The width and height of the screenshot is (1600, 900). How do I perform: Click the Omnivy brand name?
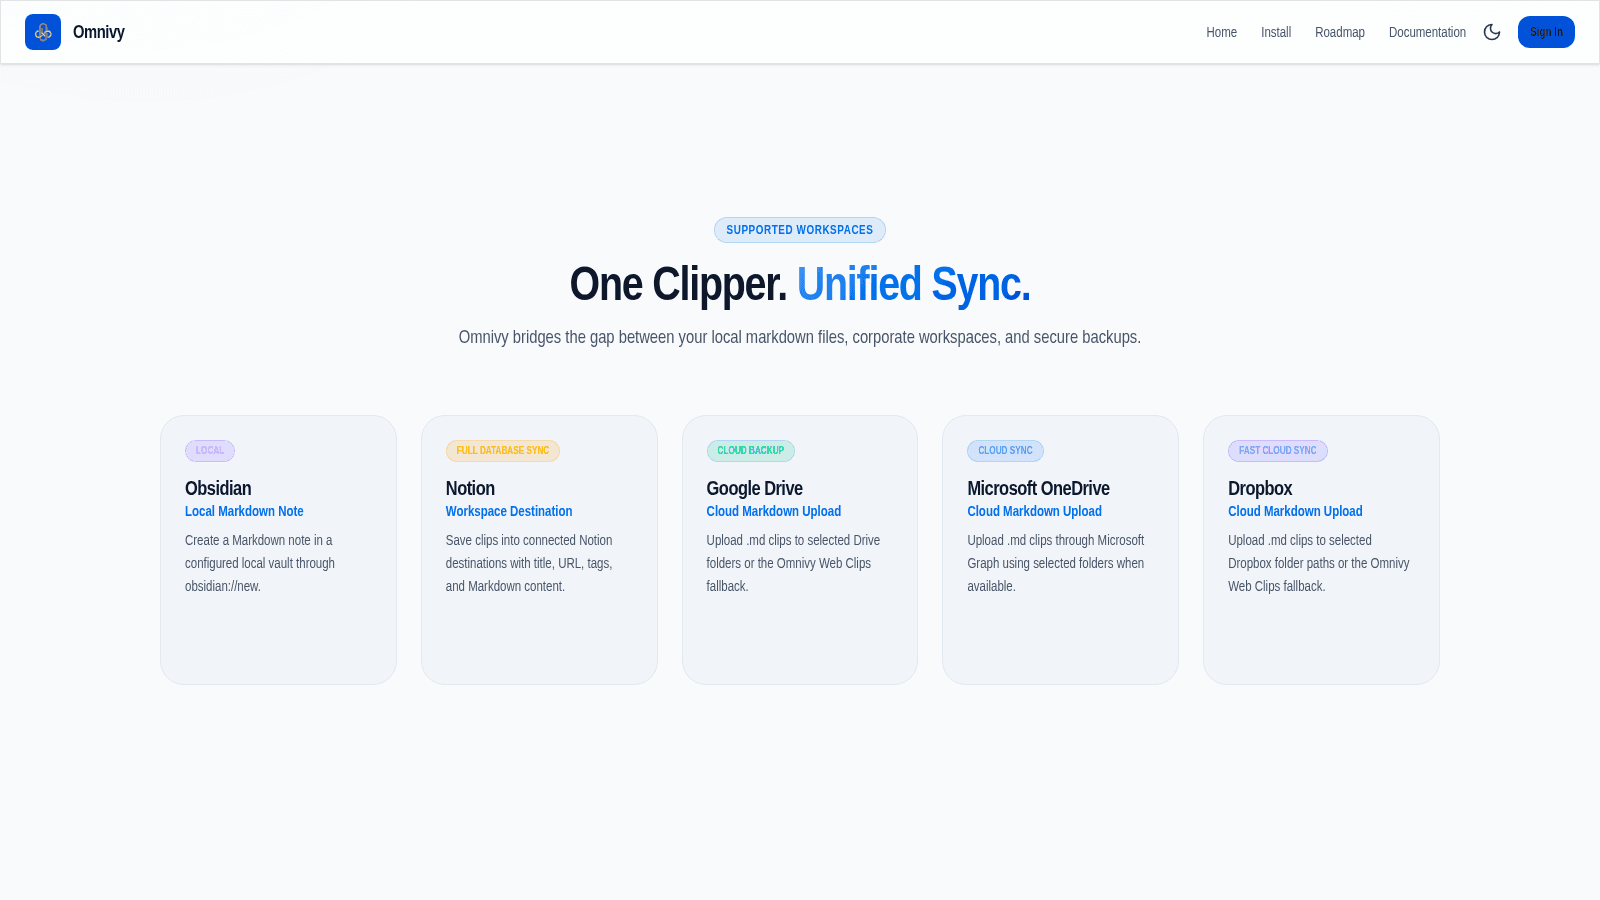[99, 32]
